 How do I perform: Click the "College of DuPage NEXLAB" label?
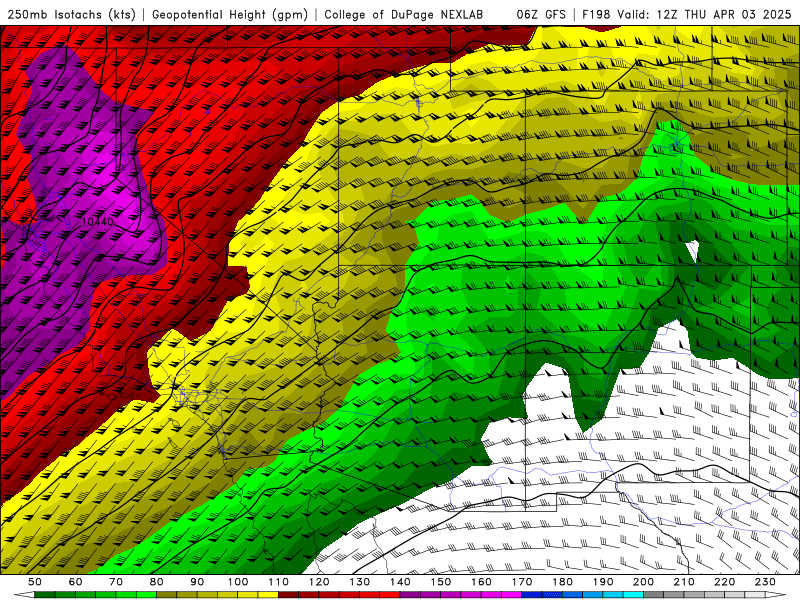point(404,15)
